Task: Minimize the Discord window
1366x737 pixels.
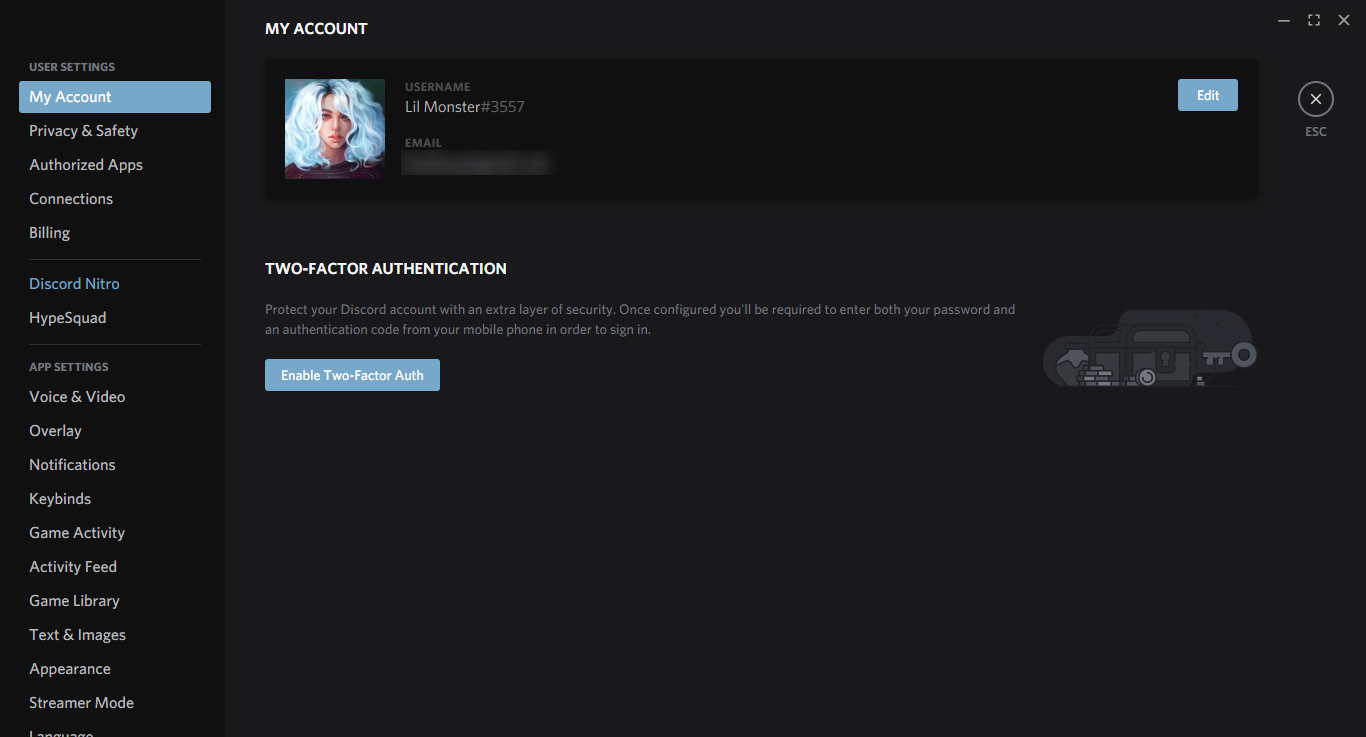Action: coord(1284,20)
